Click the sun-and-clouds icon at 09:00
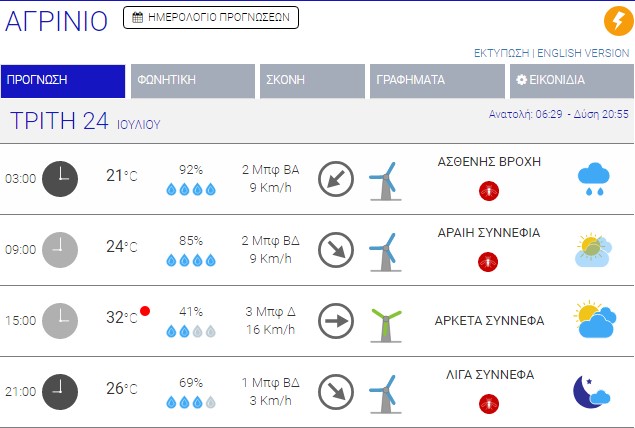635x428 pixels. click(x=594, y=250)
